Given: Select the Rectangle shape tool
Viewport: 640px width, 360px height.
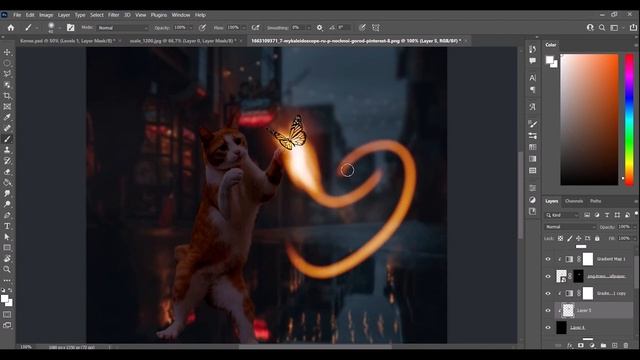Looking at the screenshot, I should click(7, 248).
